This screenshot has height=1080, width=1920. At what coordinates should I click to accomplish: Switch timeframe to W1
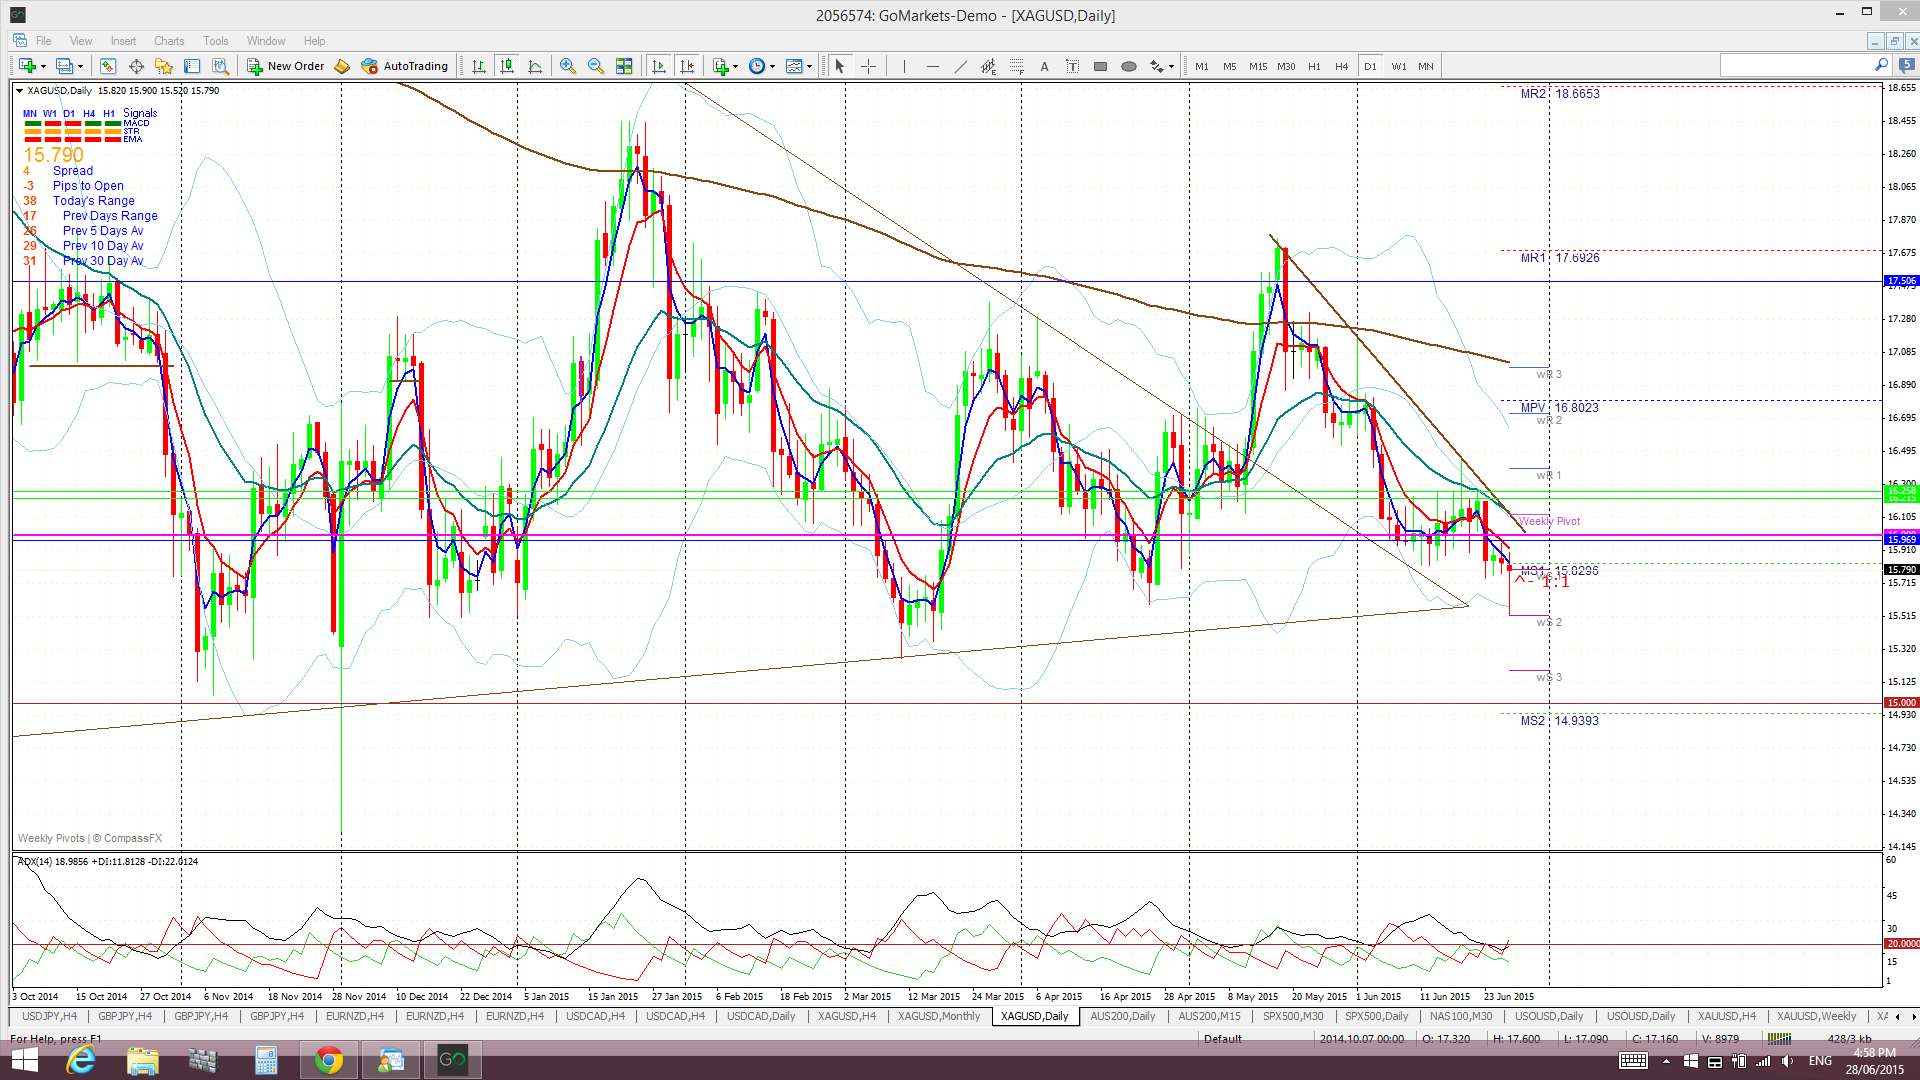click(1398, 66)
